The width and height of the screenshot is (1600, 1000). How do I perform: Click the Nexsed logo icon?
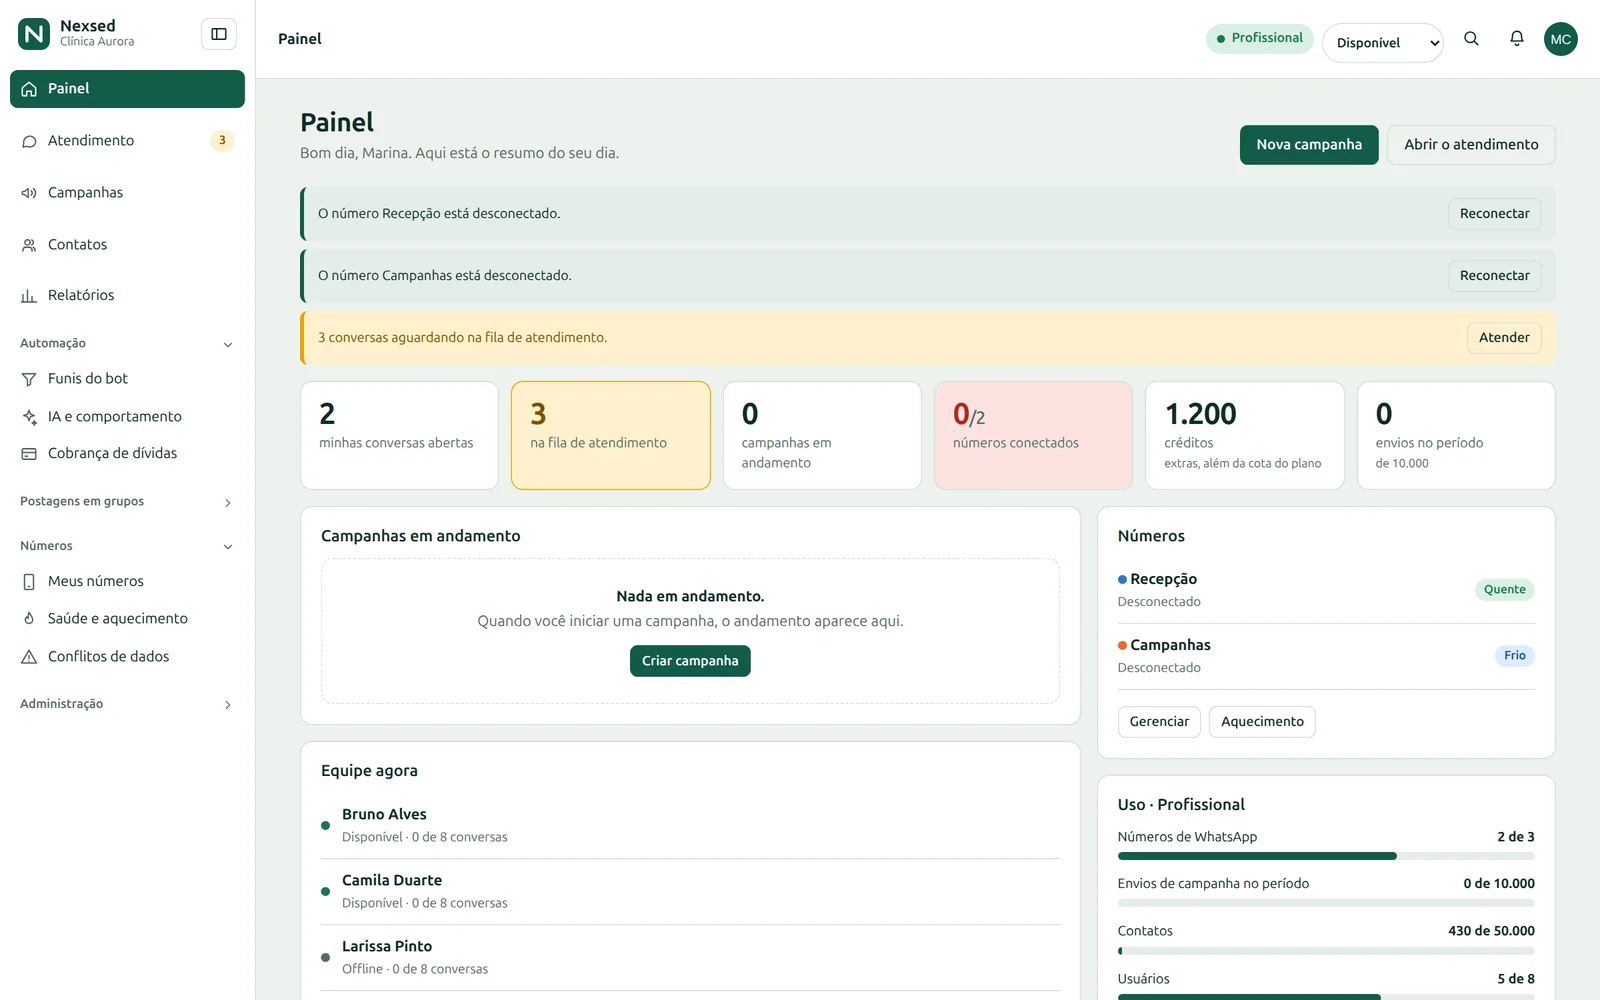click(x=34, y=34)
